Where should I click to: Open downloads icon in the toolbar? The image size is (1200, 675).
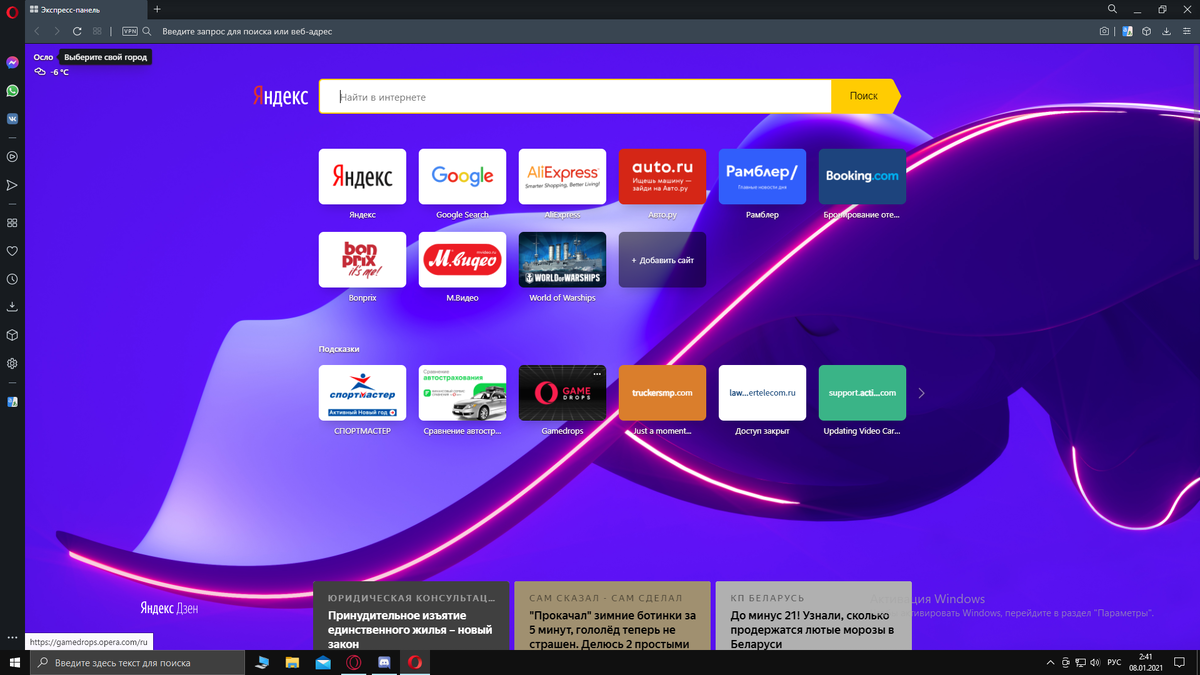point(1166,31)
